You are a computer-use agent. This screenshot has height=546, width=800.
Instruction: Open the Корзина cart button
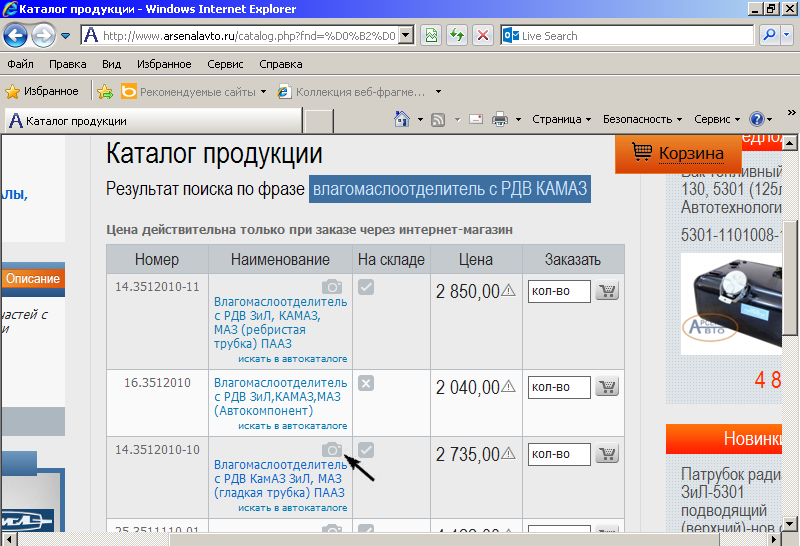coord(678,153)
